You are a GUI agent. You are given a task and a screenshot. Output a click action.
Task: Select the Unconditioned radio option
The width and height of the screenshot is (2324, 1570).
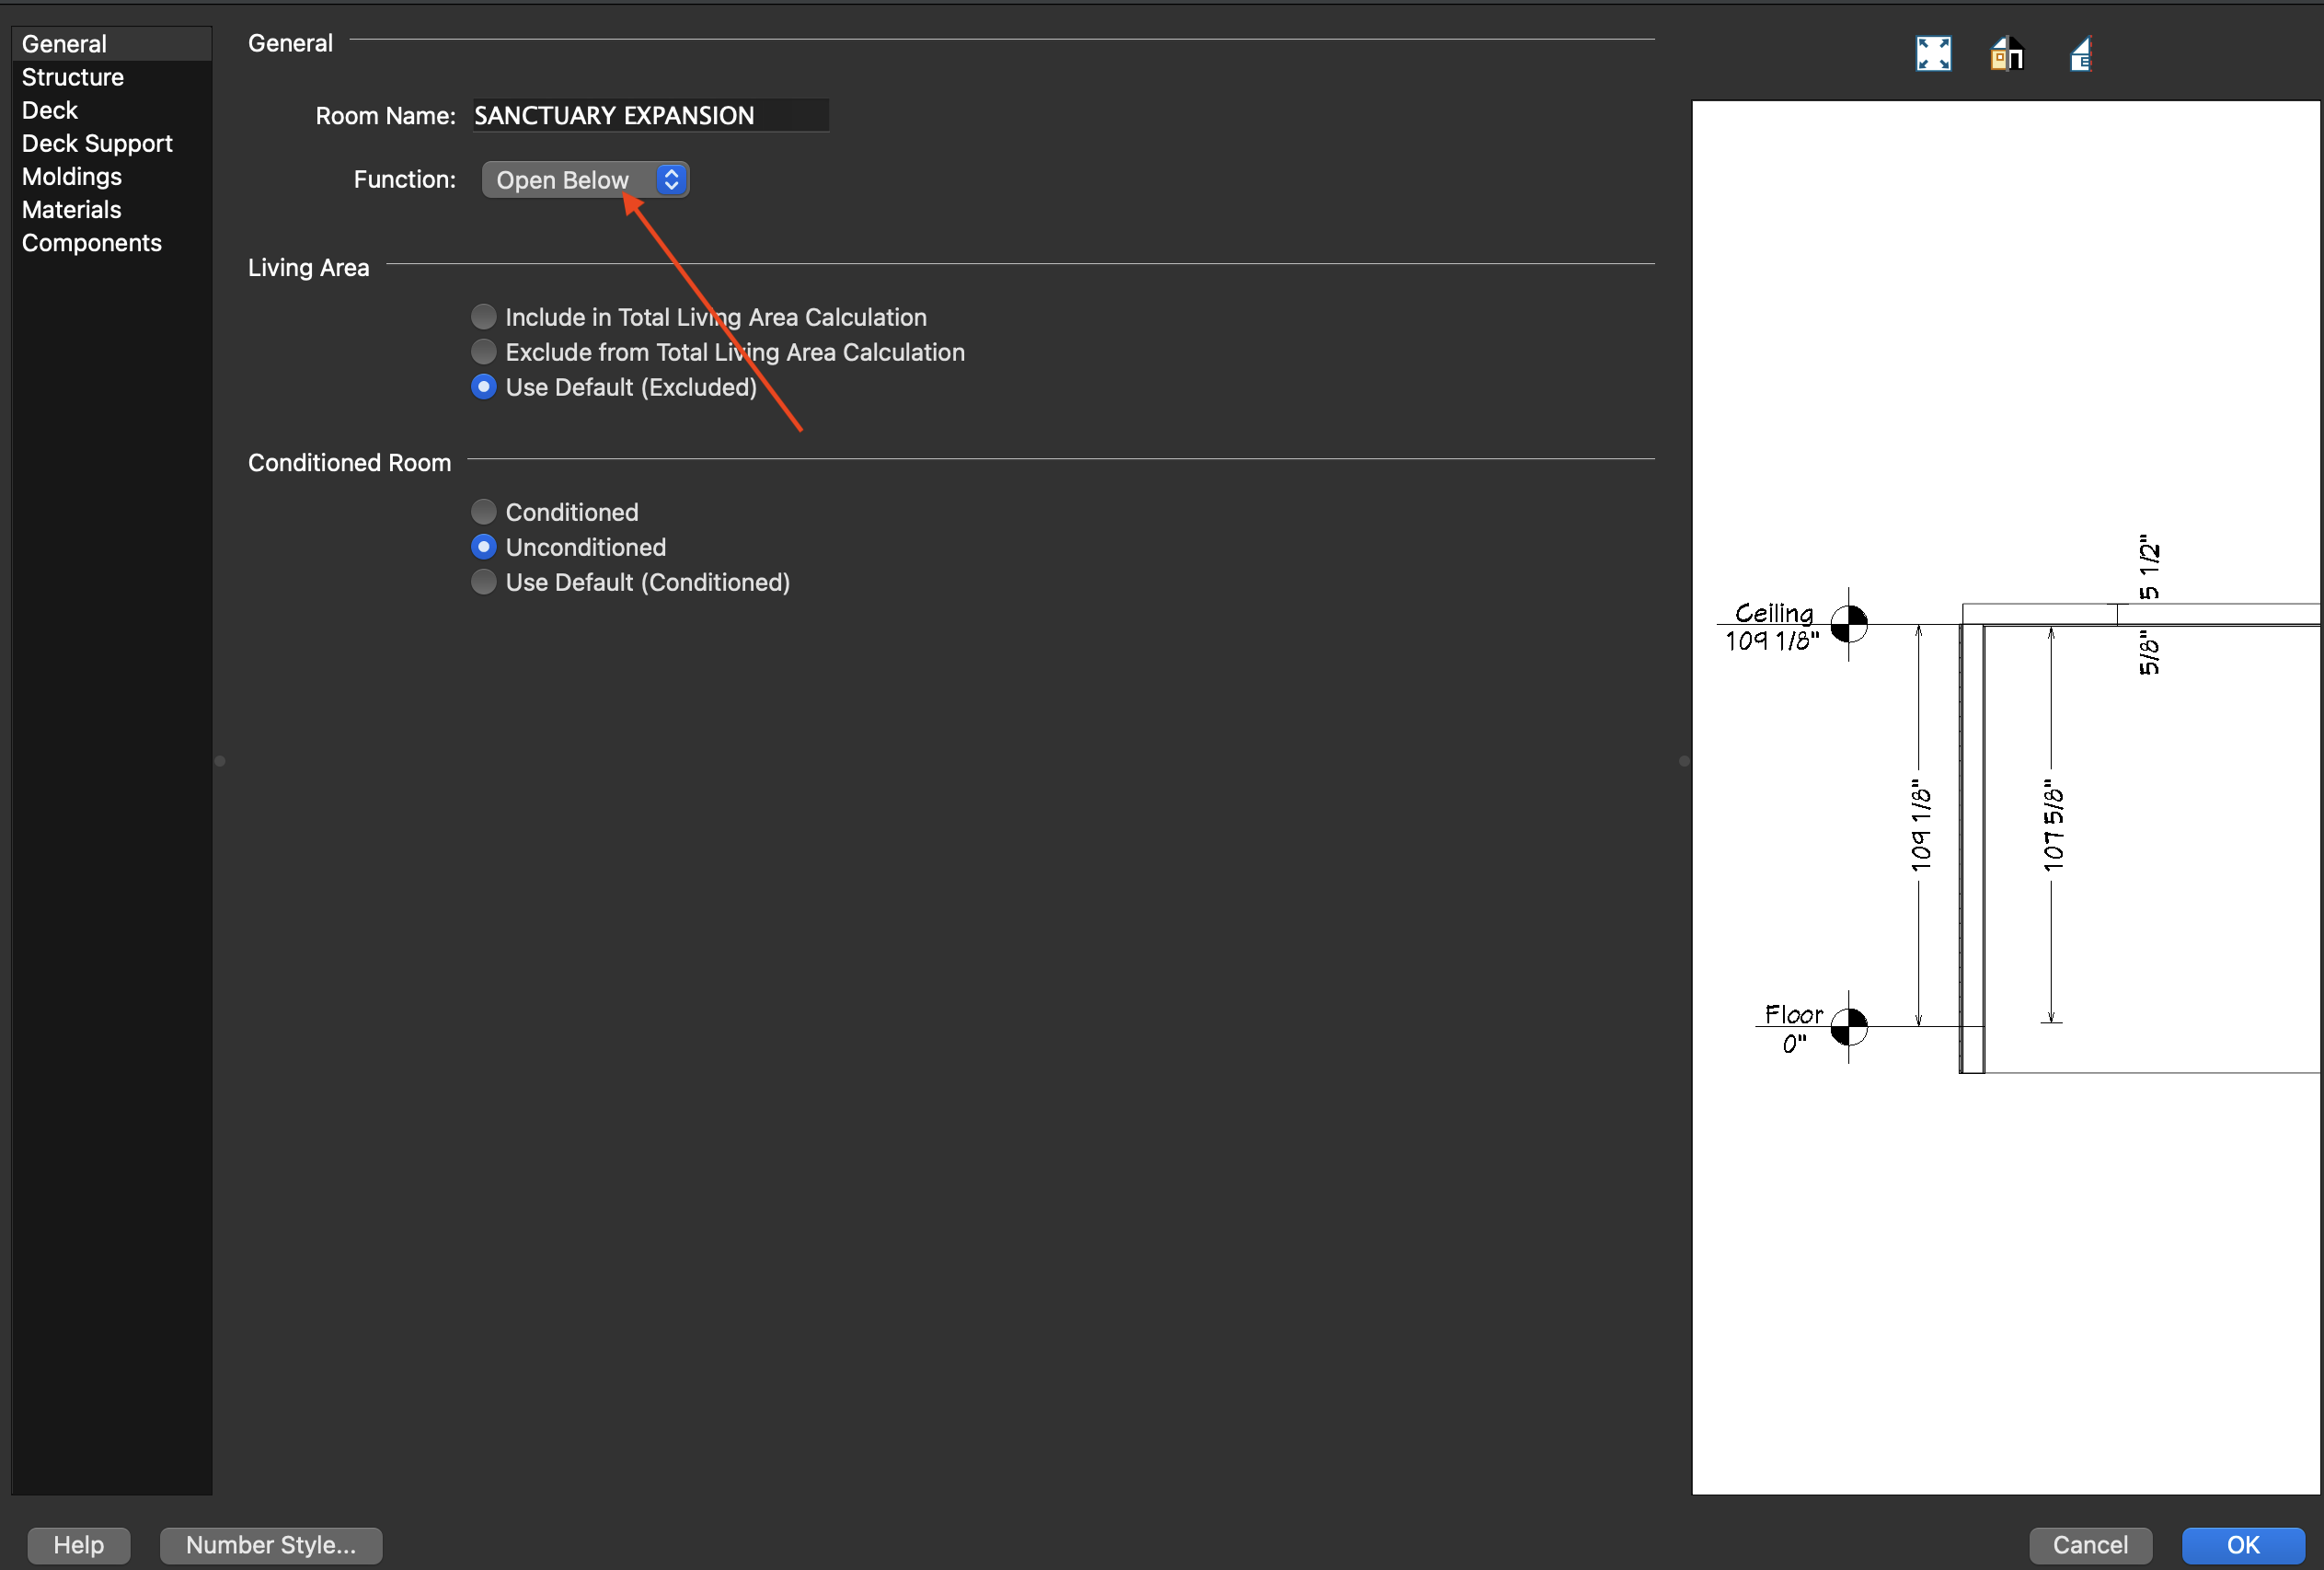coord(484,547)
